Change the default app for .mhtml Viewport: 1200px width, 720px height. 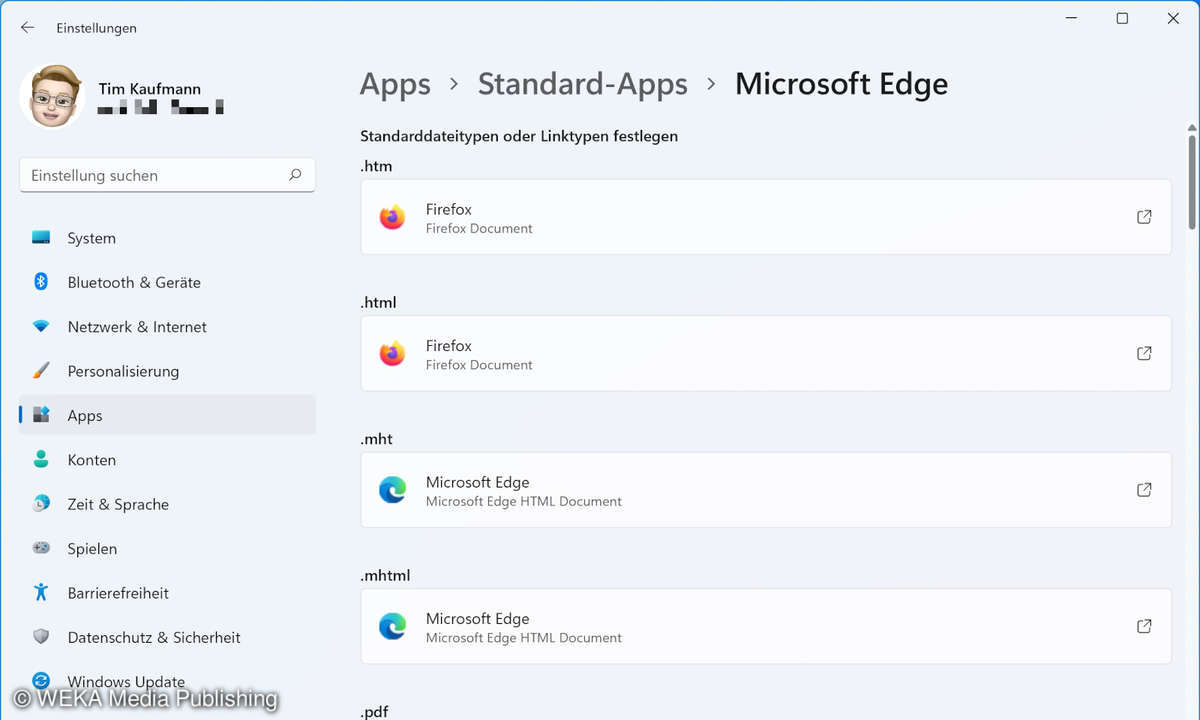pyautogui.click(x=766, y=626)
